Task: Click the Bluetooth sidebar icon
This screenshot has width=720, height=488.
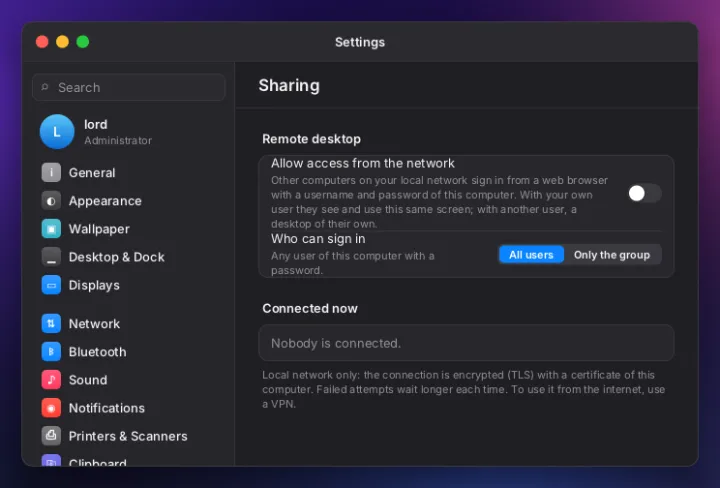Action: point(51,352)
